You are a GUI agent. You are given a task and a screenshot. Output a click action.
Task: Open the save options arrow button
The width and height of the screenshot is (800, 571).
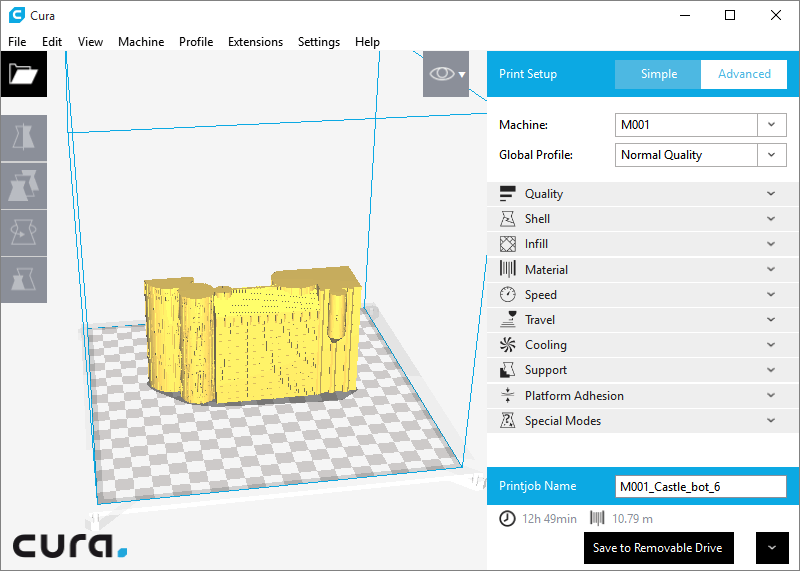(x=771, y=548)
